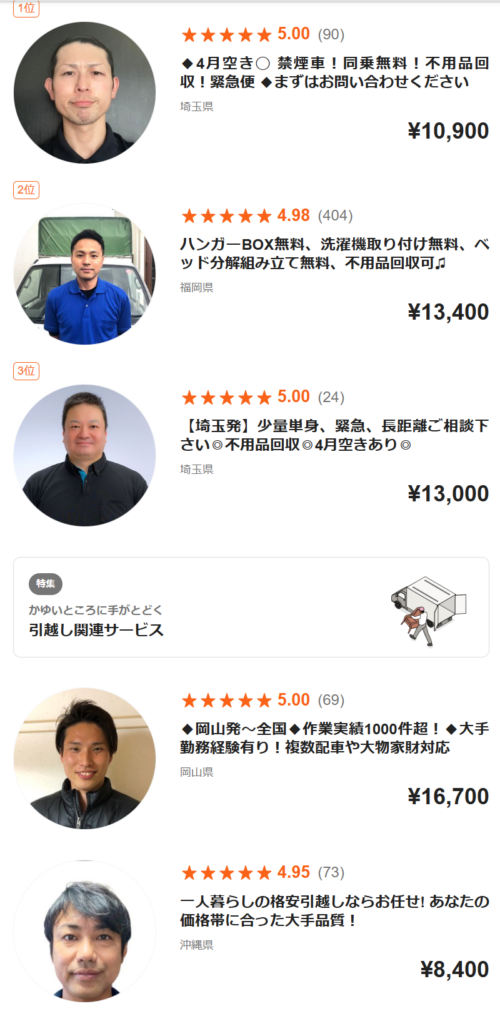Viewport: 500px width, 1024px height.
Task: Open listing 一人暮らしの格安引越しならお任せ!
Action: 335,911
